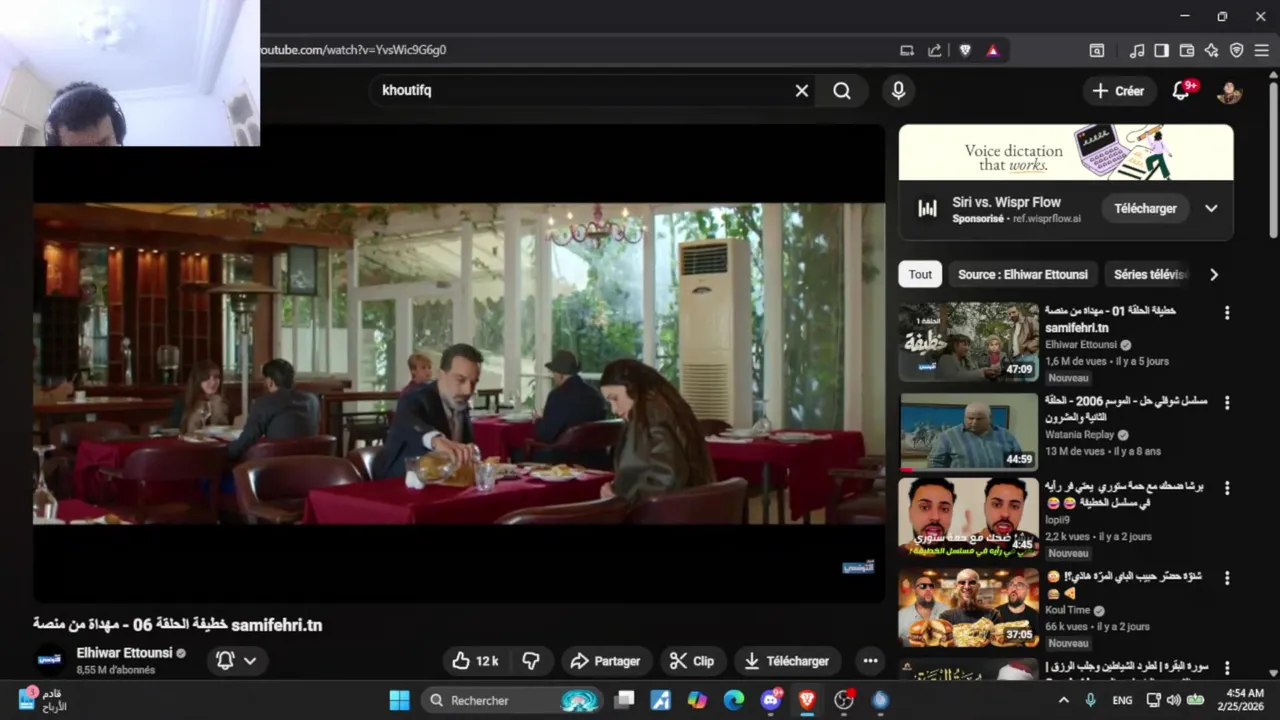This screenshot has height=720, width=1280.
Task: Click Télécharger on Wispr Flow ad
Action: [x=1145, y=209]
